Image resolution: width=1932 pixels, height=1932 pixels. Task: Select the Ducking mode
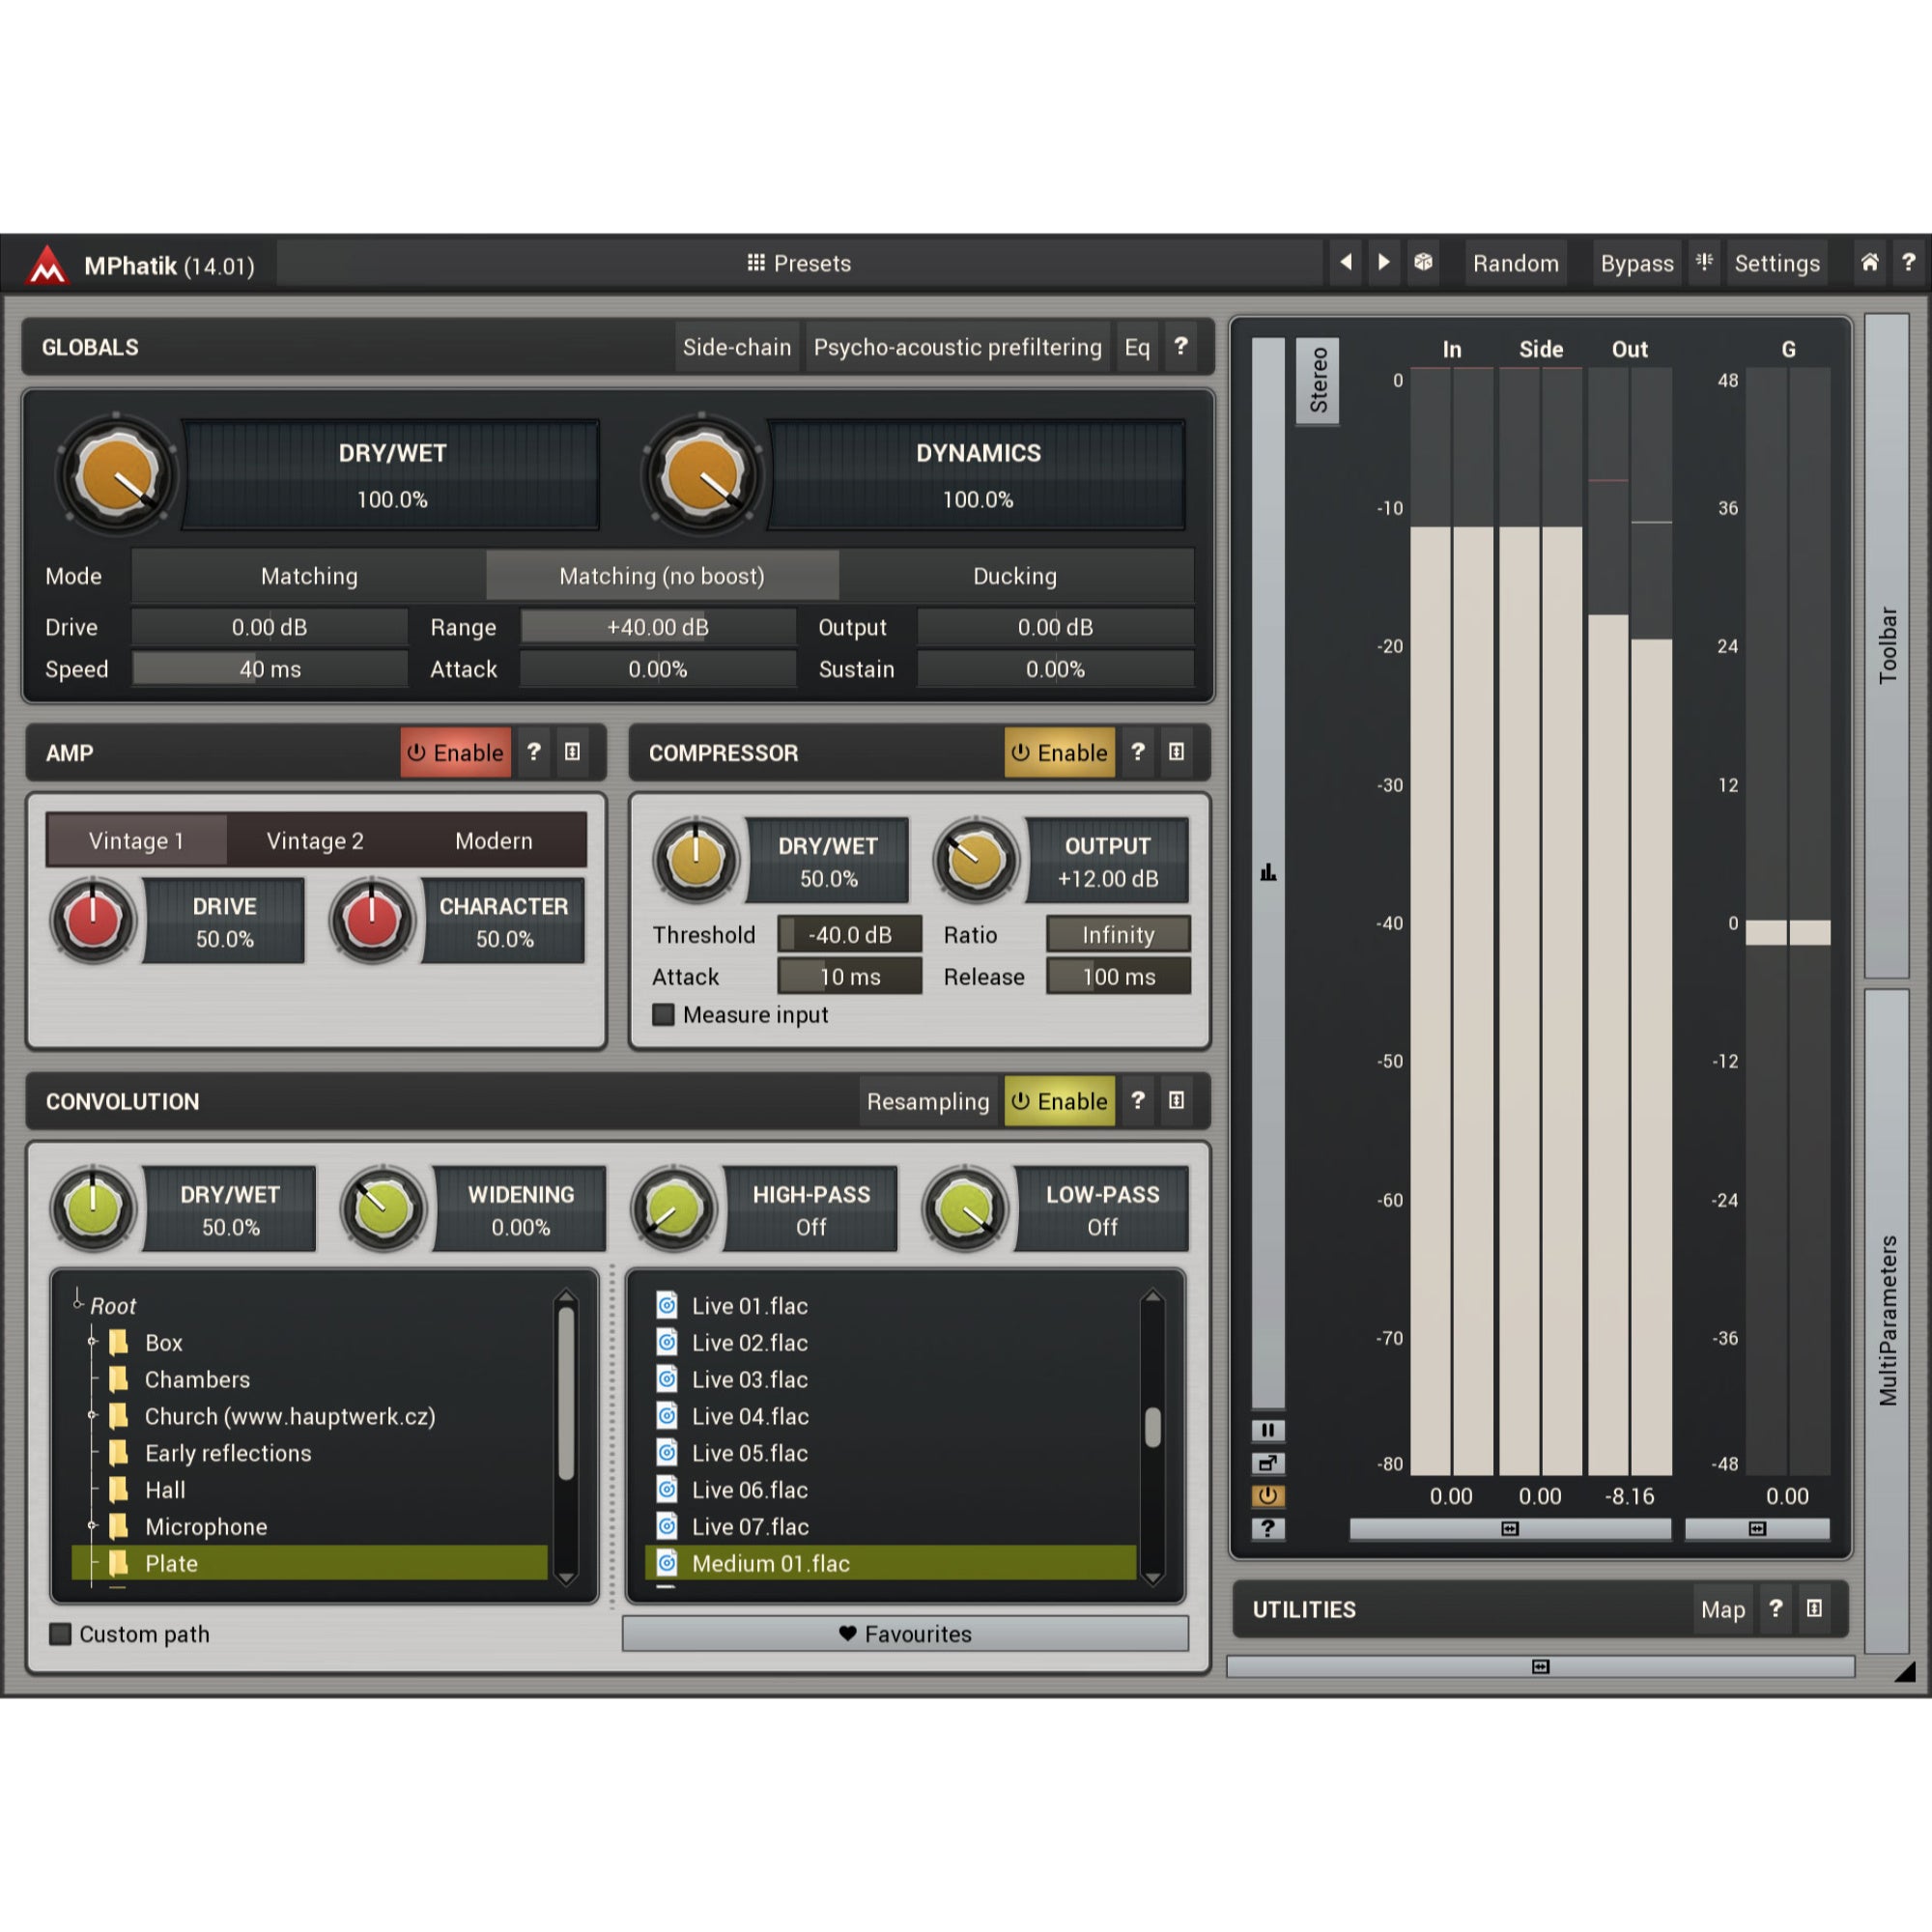(x=1015, y=575)
